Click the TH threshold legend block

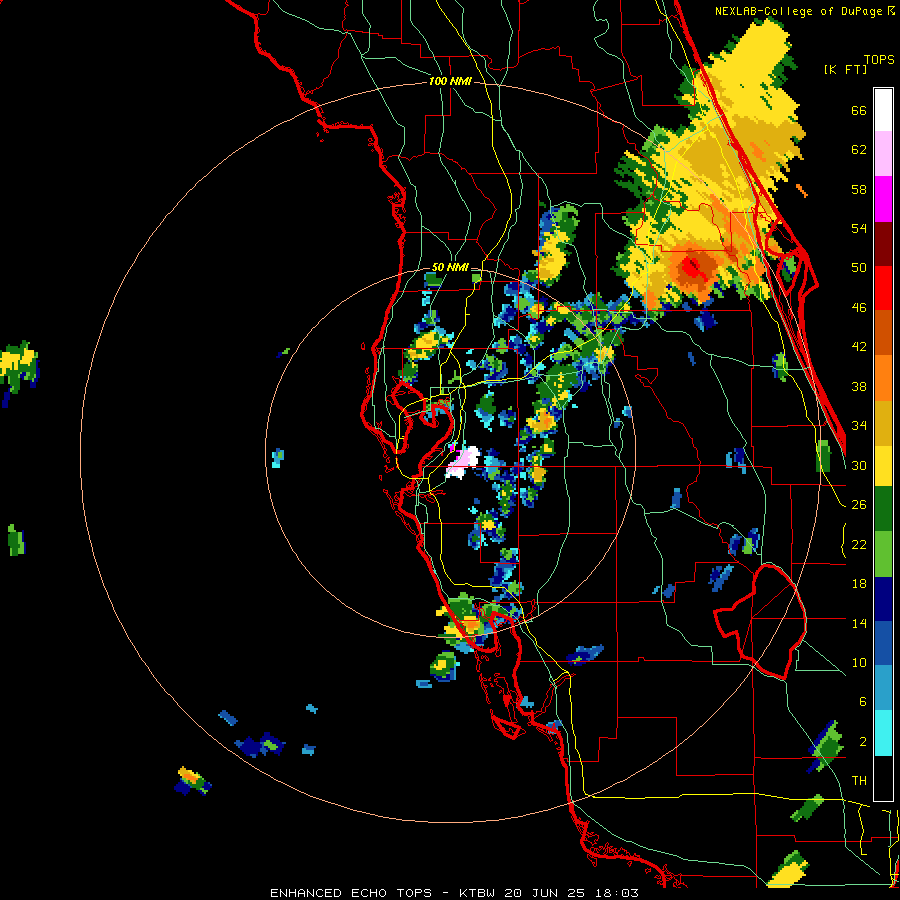pyautogui.click(x=883, y=778)
